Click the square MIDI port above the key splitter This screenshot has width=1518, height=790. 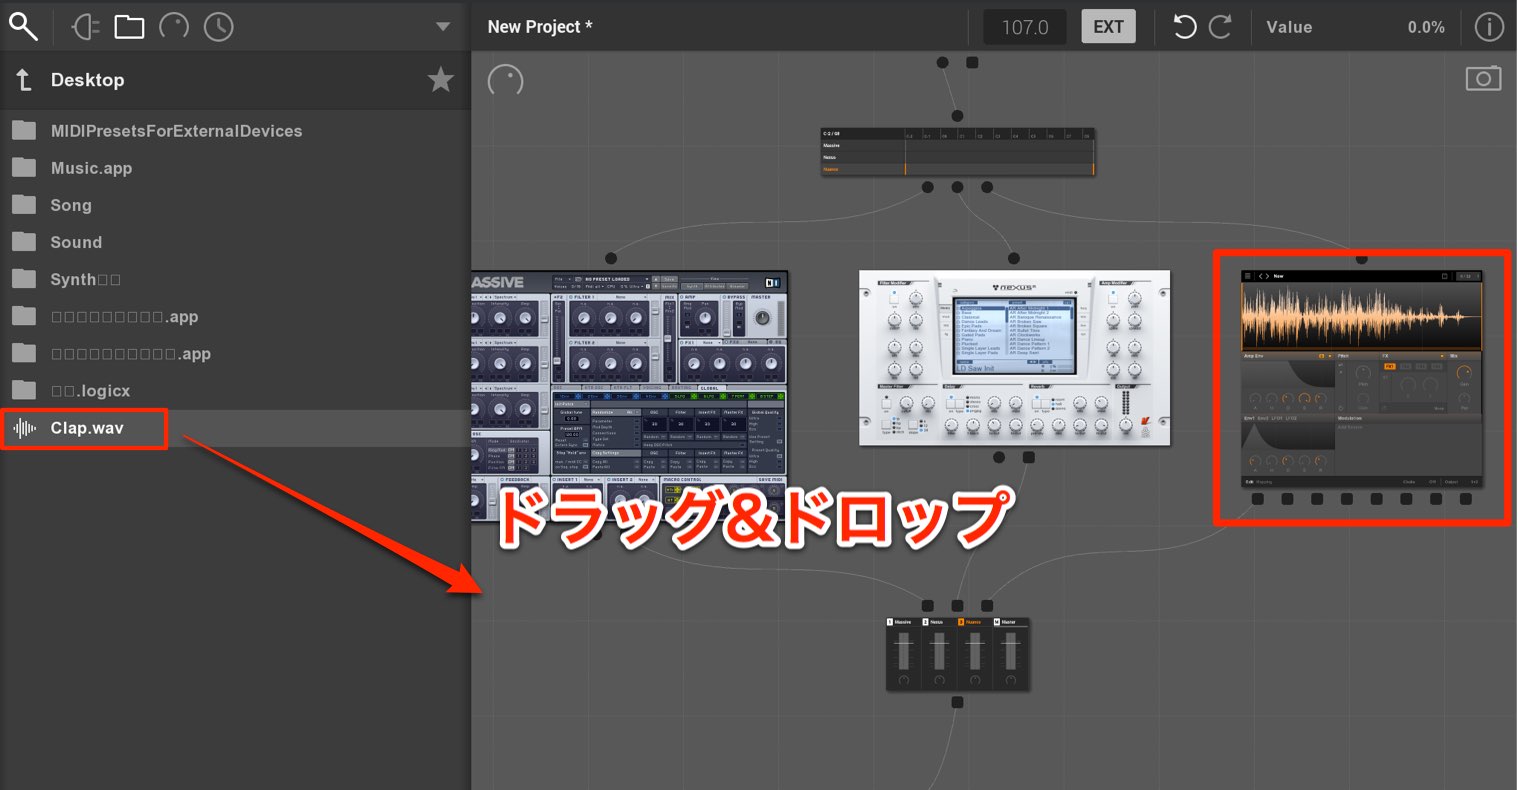[x=972, y=63]
